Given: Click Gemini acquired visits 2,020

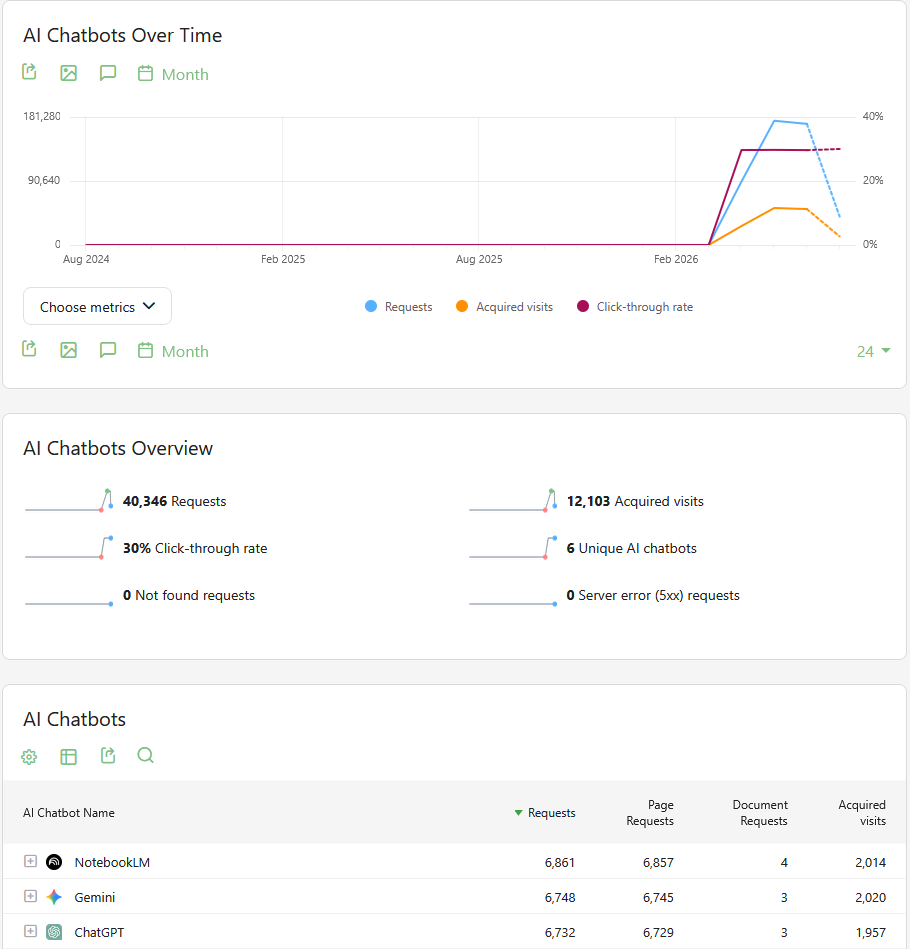Looking at the screenshot, I should [x=871, y=898].
